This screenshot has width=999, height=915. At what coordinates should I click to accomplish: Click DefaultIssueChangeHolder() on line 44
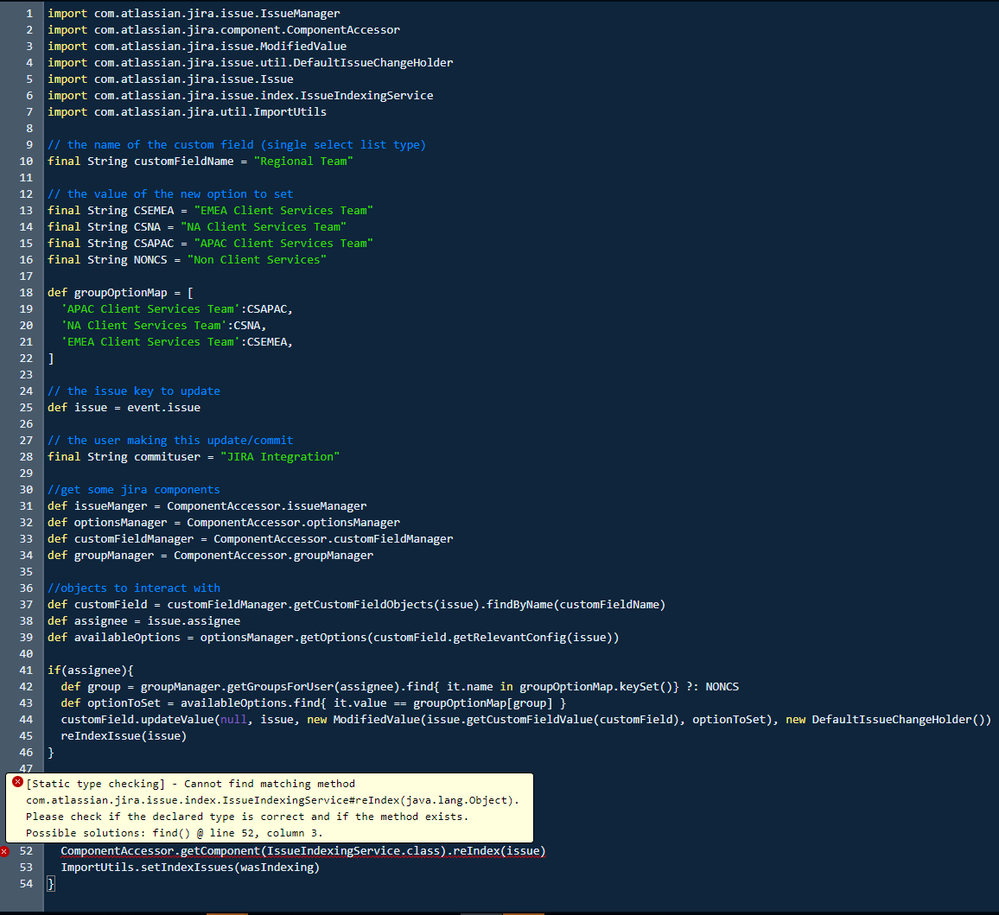(x=898, y=720)
